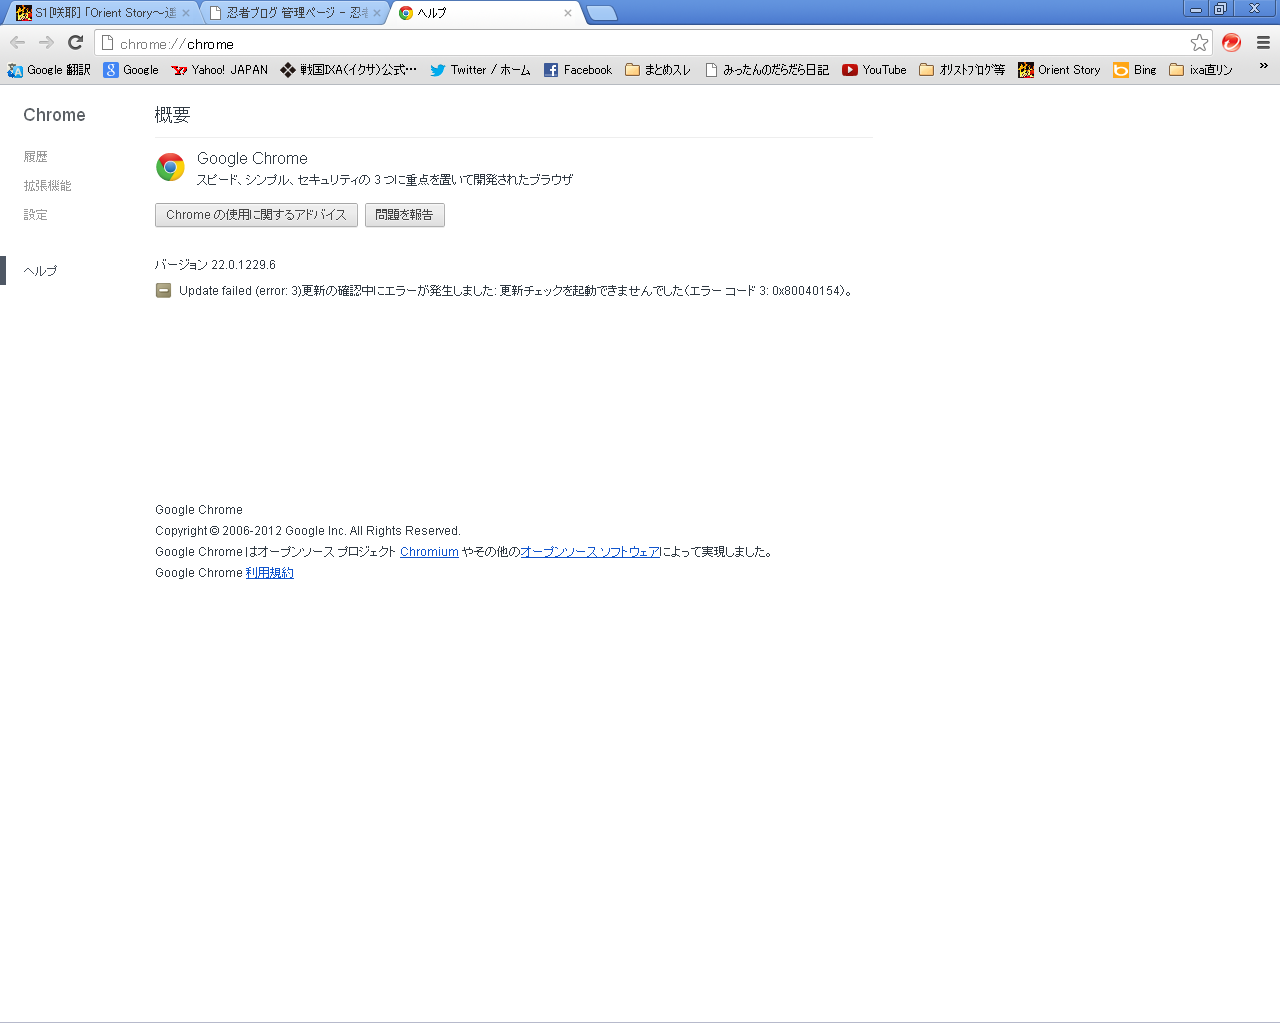Open the Chrome menu (three bars)
Image resolution: width=1280 pixels, height=1024 pixels.
(1263, 43)
